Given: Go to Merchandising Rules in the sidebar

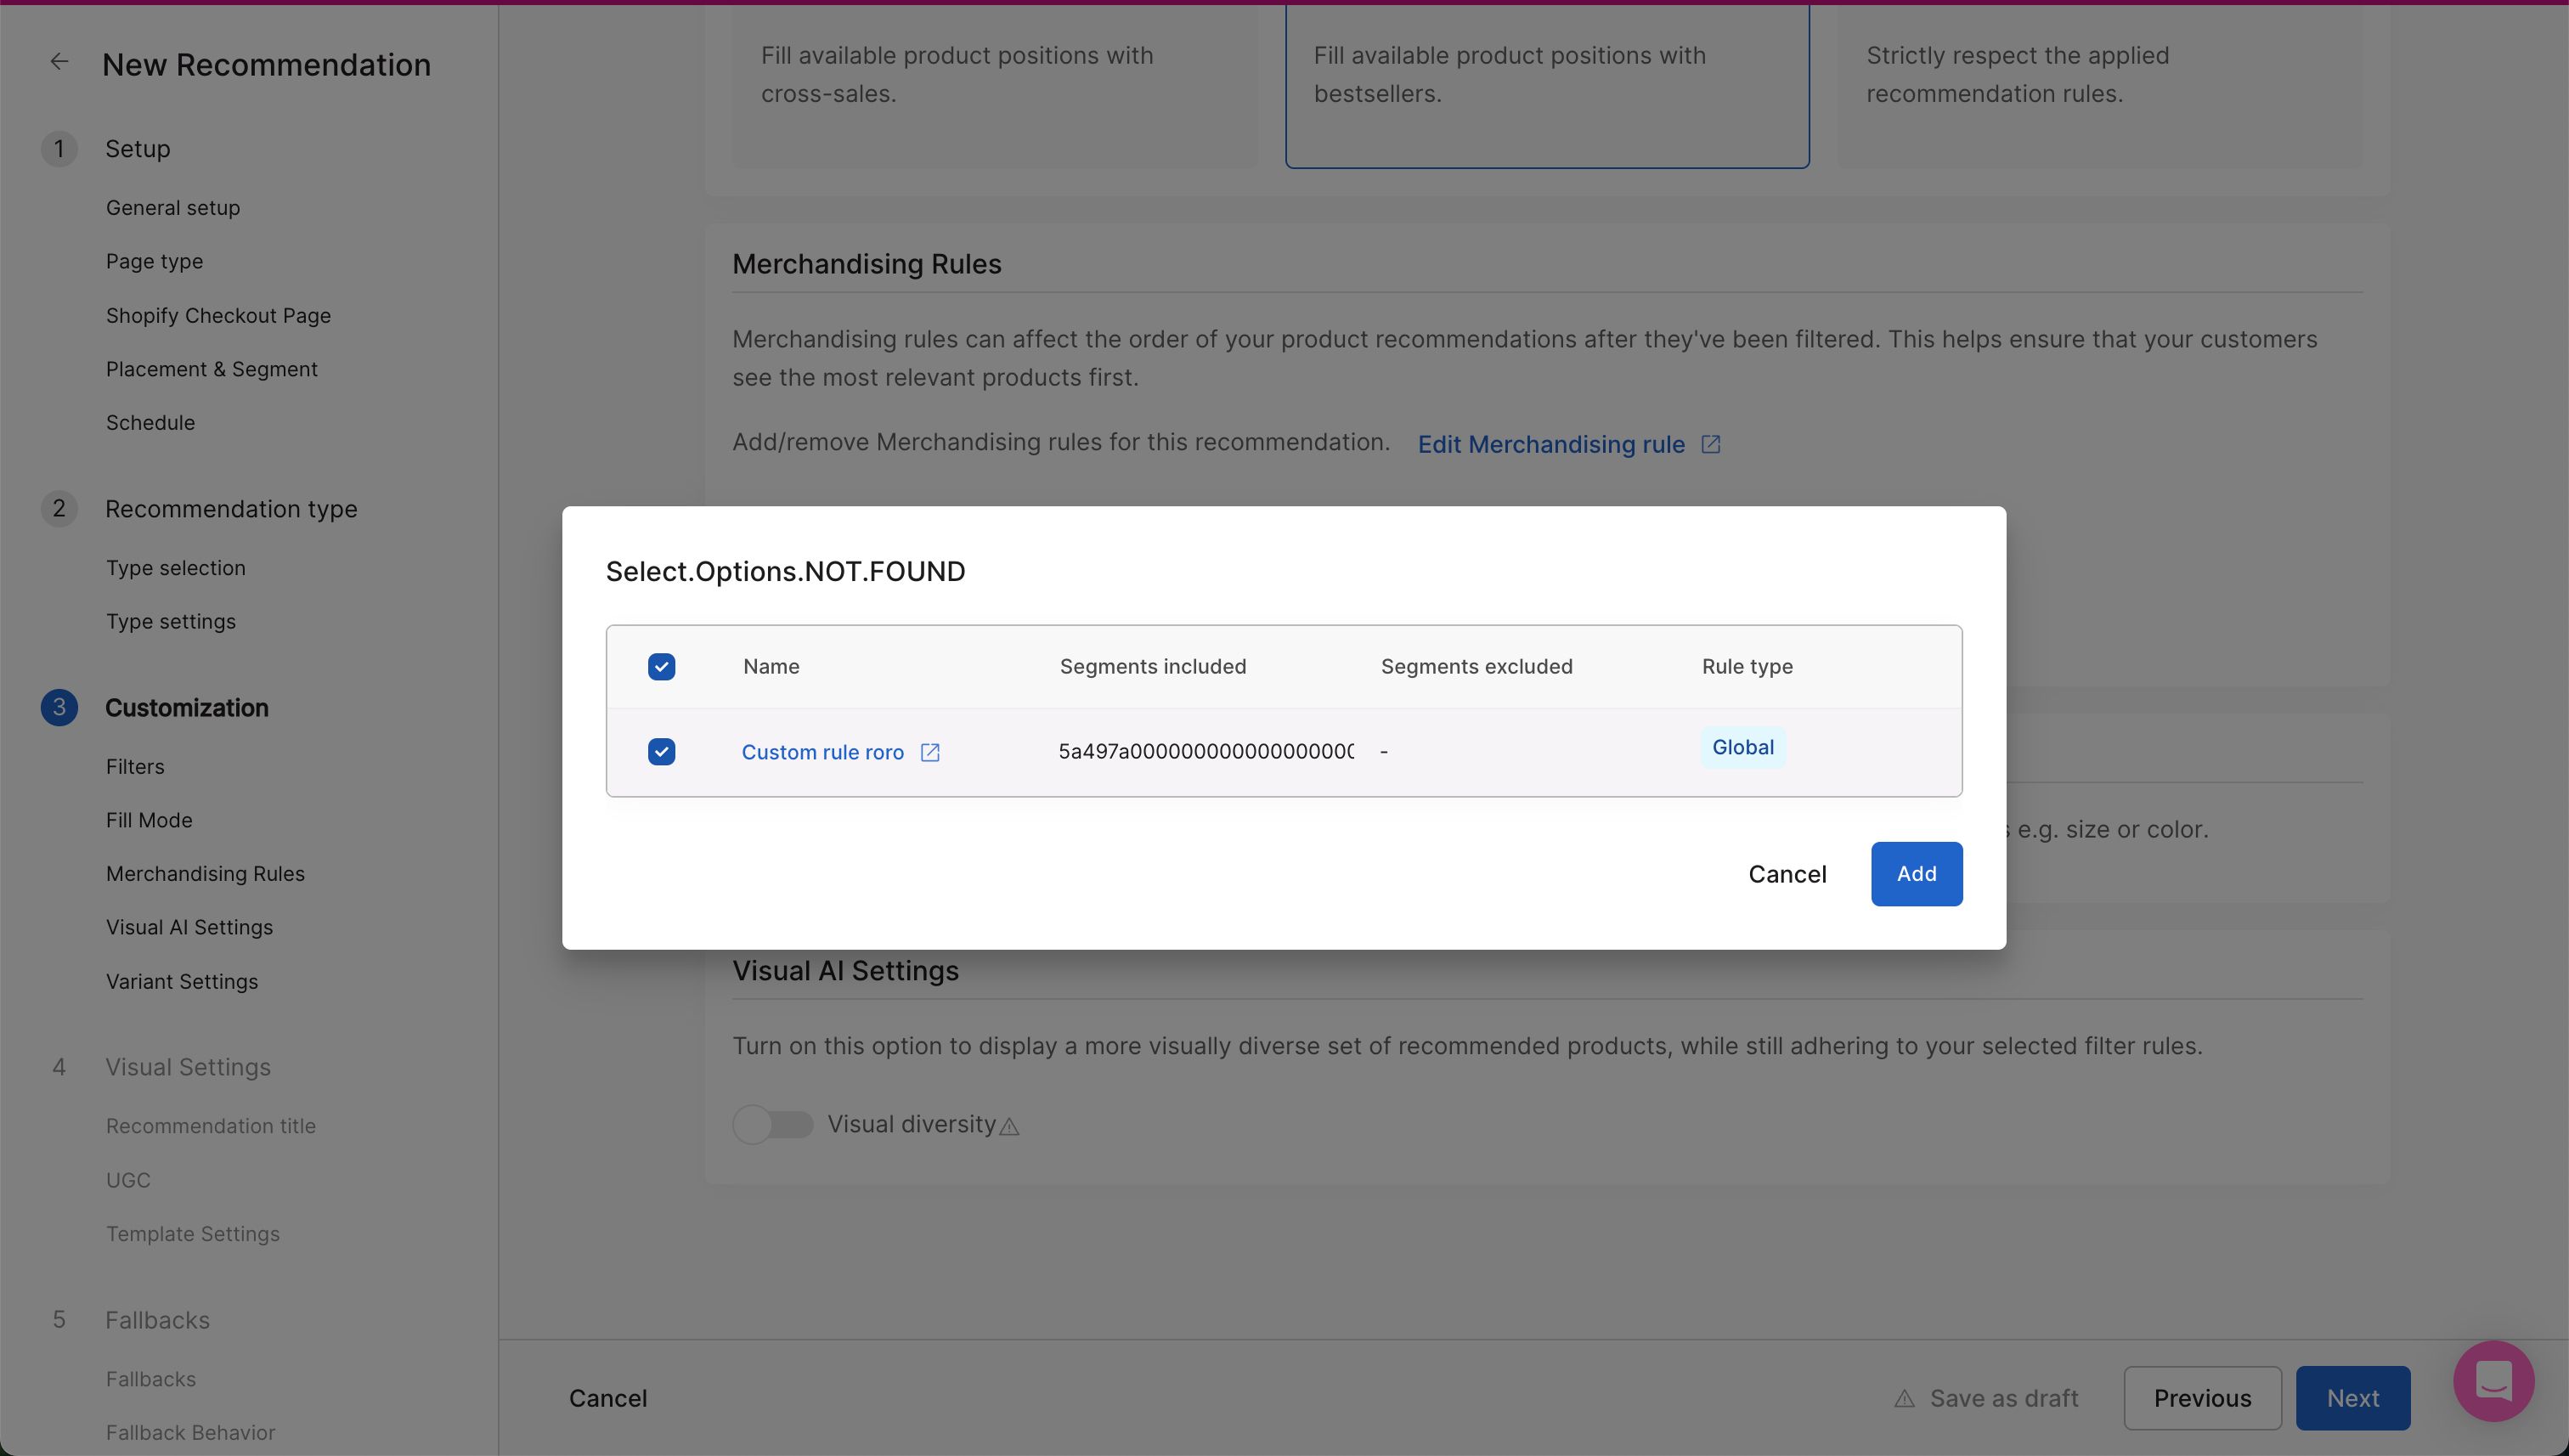Looking at the screenshot, I should click(205, 873).
